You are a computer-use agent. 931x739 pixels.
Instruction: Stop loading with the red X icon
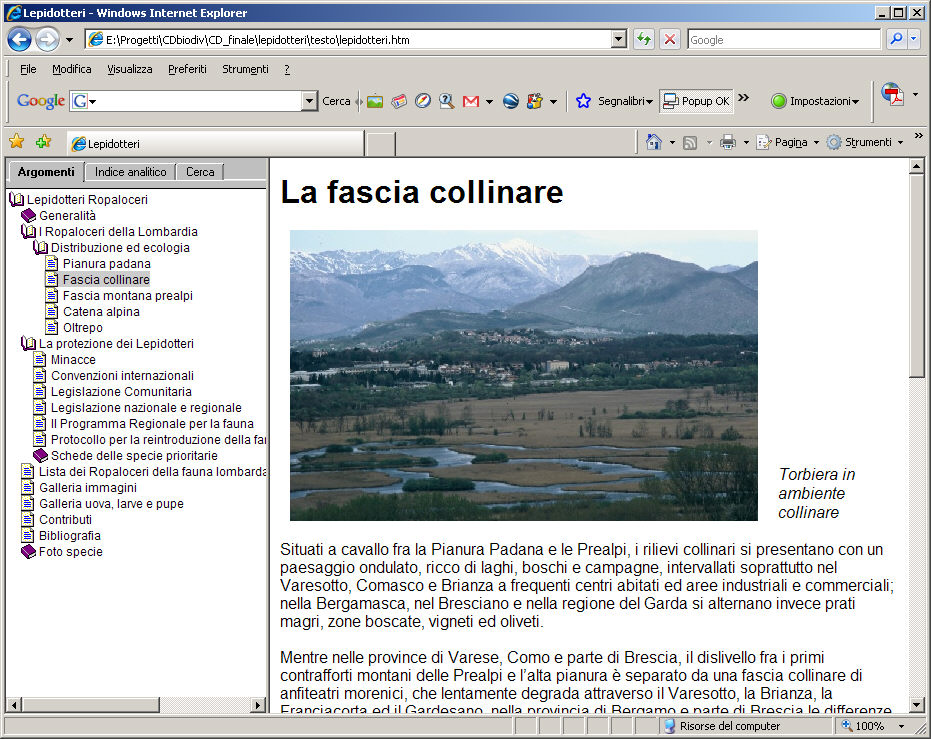pyautogui.click(x=670, y=40)
